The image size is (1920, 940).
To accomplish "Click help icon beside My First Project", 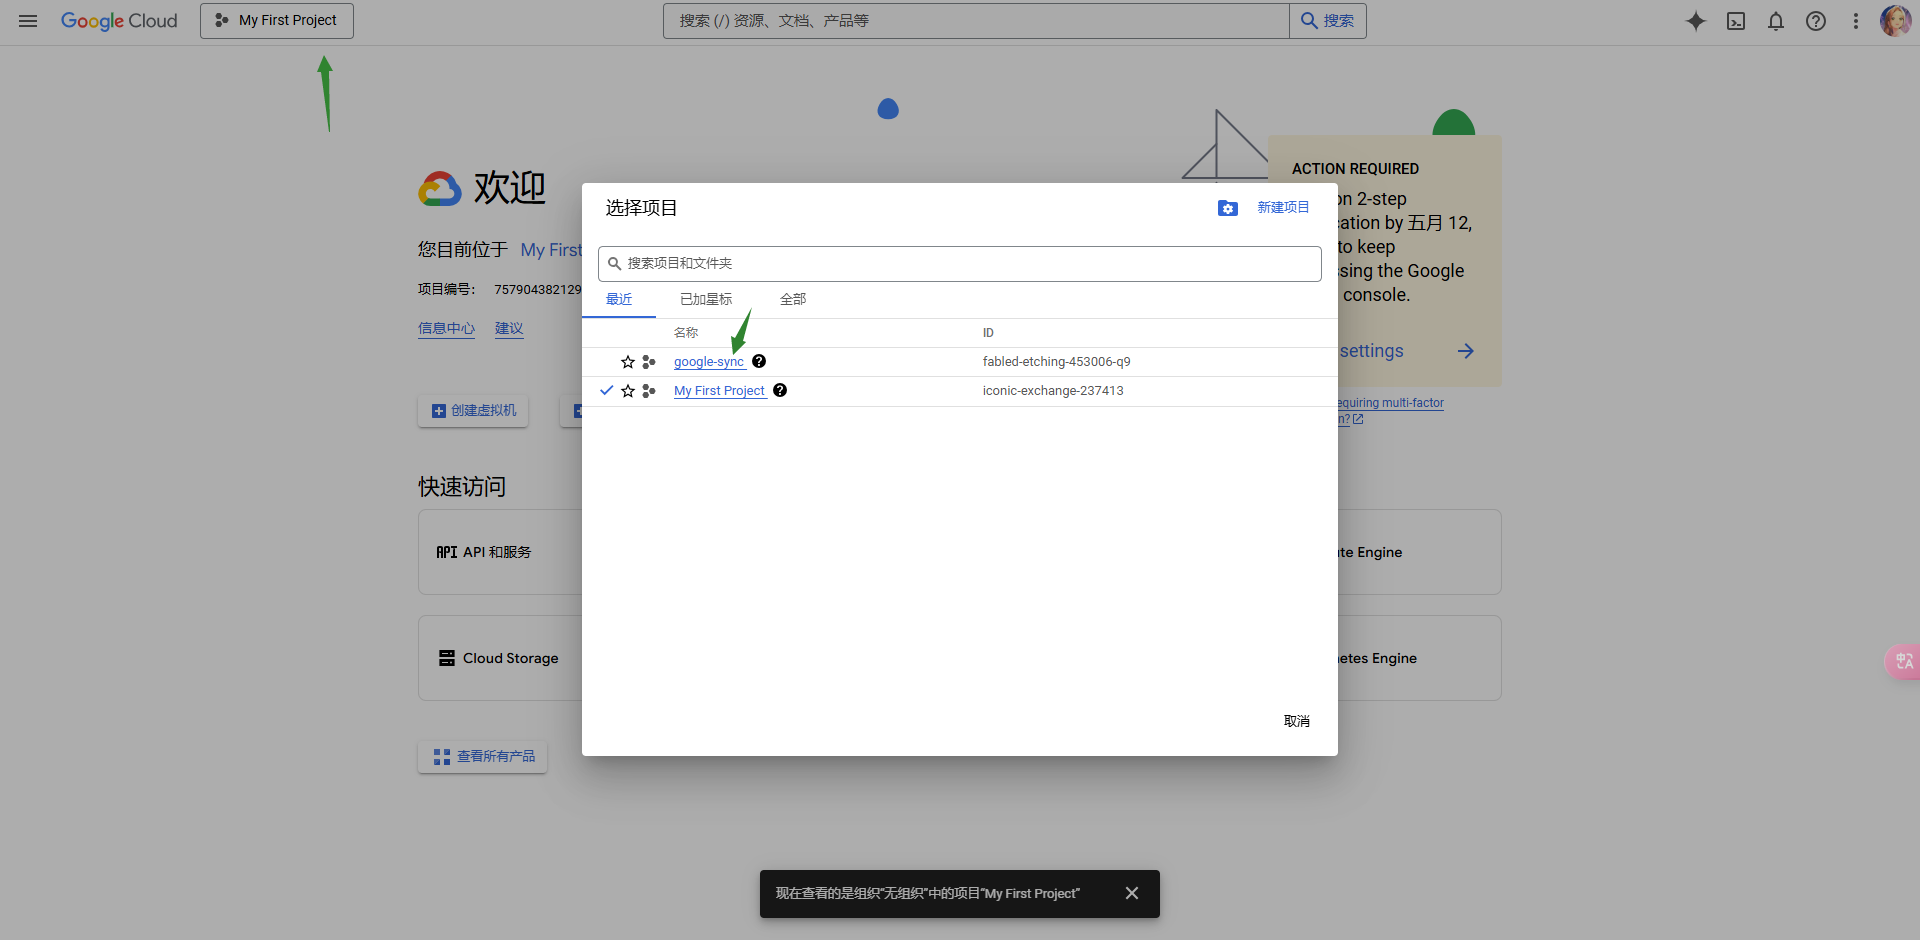I will pos(780,390).
